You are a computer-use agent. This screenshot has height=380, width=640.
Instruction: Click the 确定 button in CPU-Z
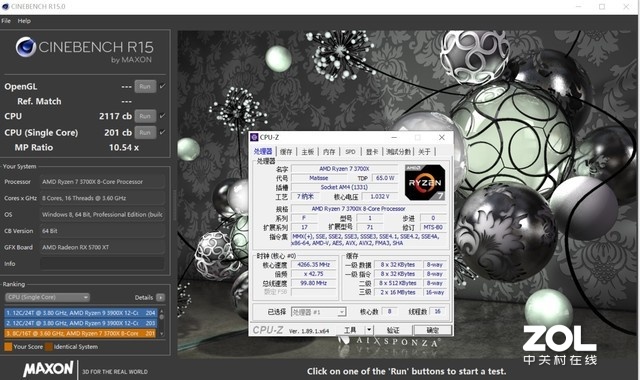point(433,330)
